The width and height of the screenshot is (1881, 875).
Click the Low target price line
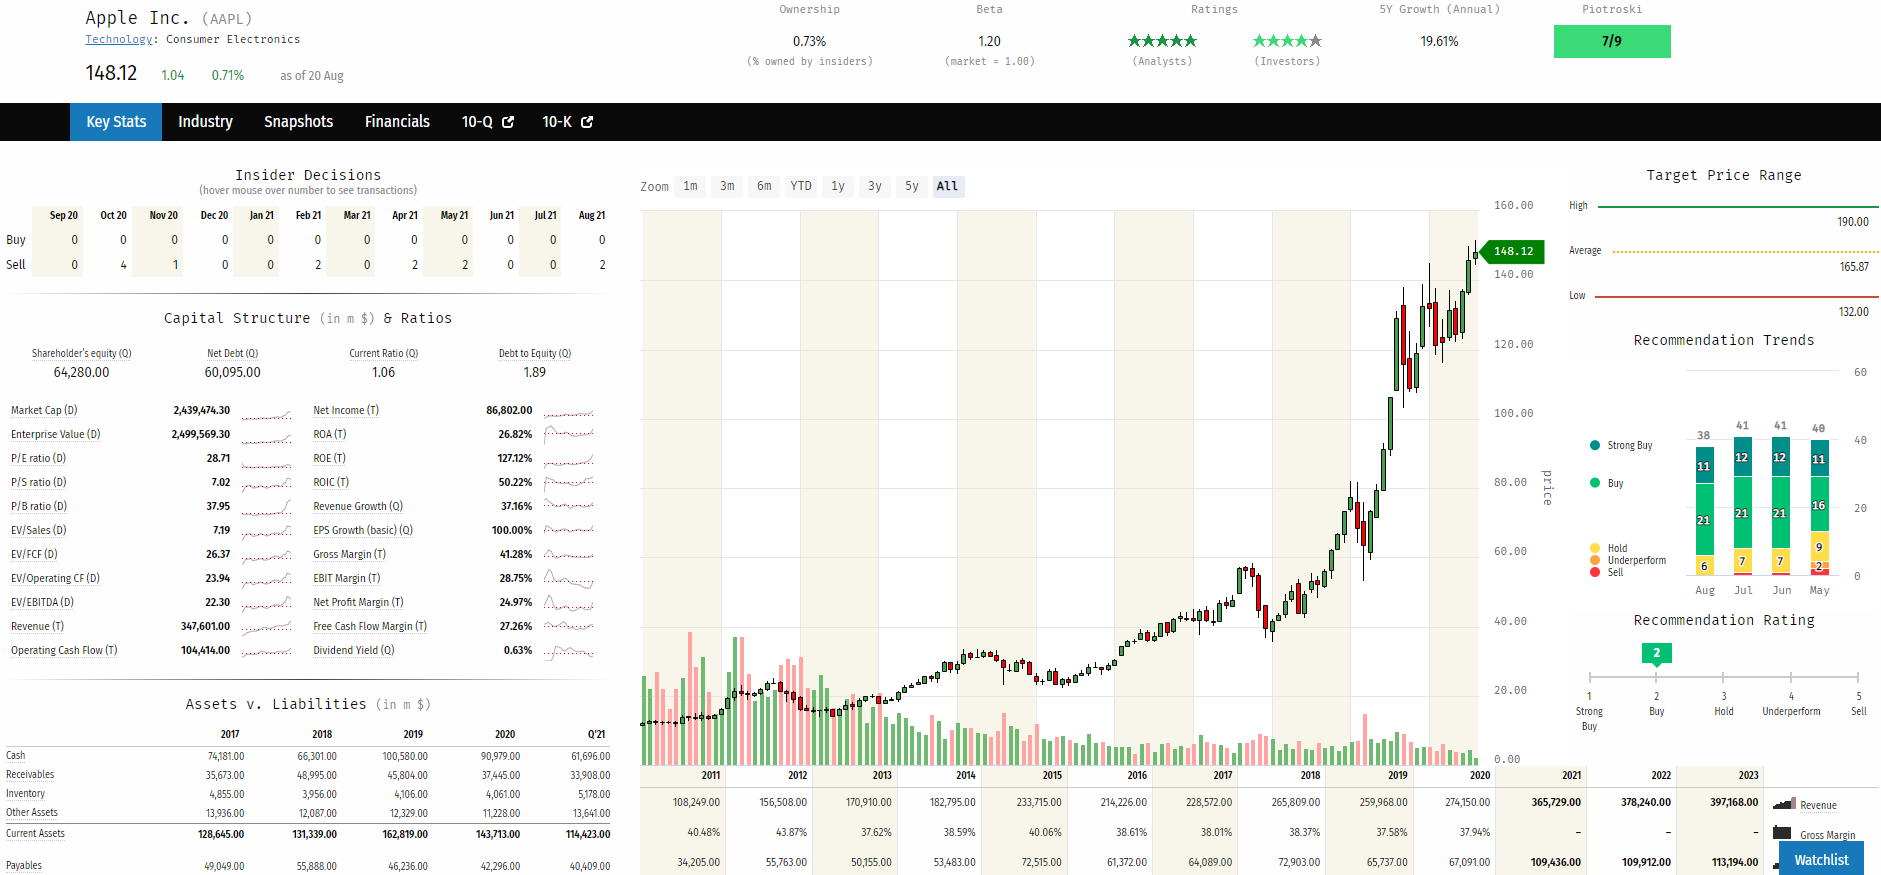pyautogui.click(x=1738, y=296)
